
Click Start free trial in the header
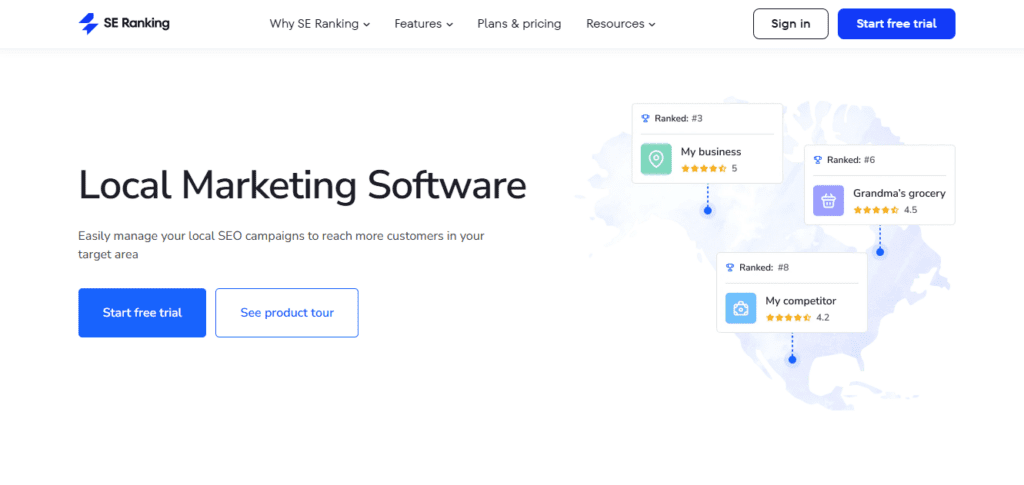coord(896,24)
